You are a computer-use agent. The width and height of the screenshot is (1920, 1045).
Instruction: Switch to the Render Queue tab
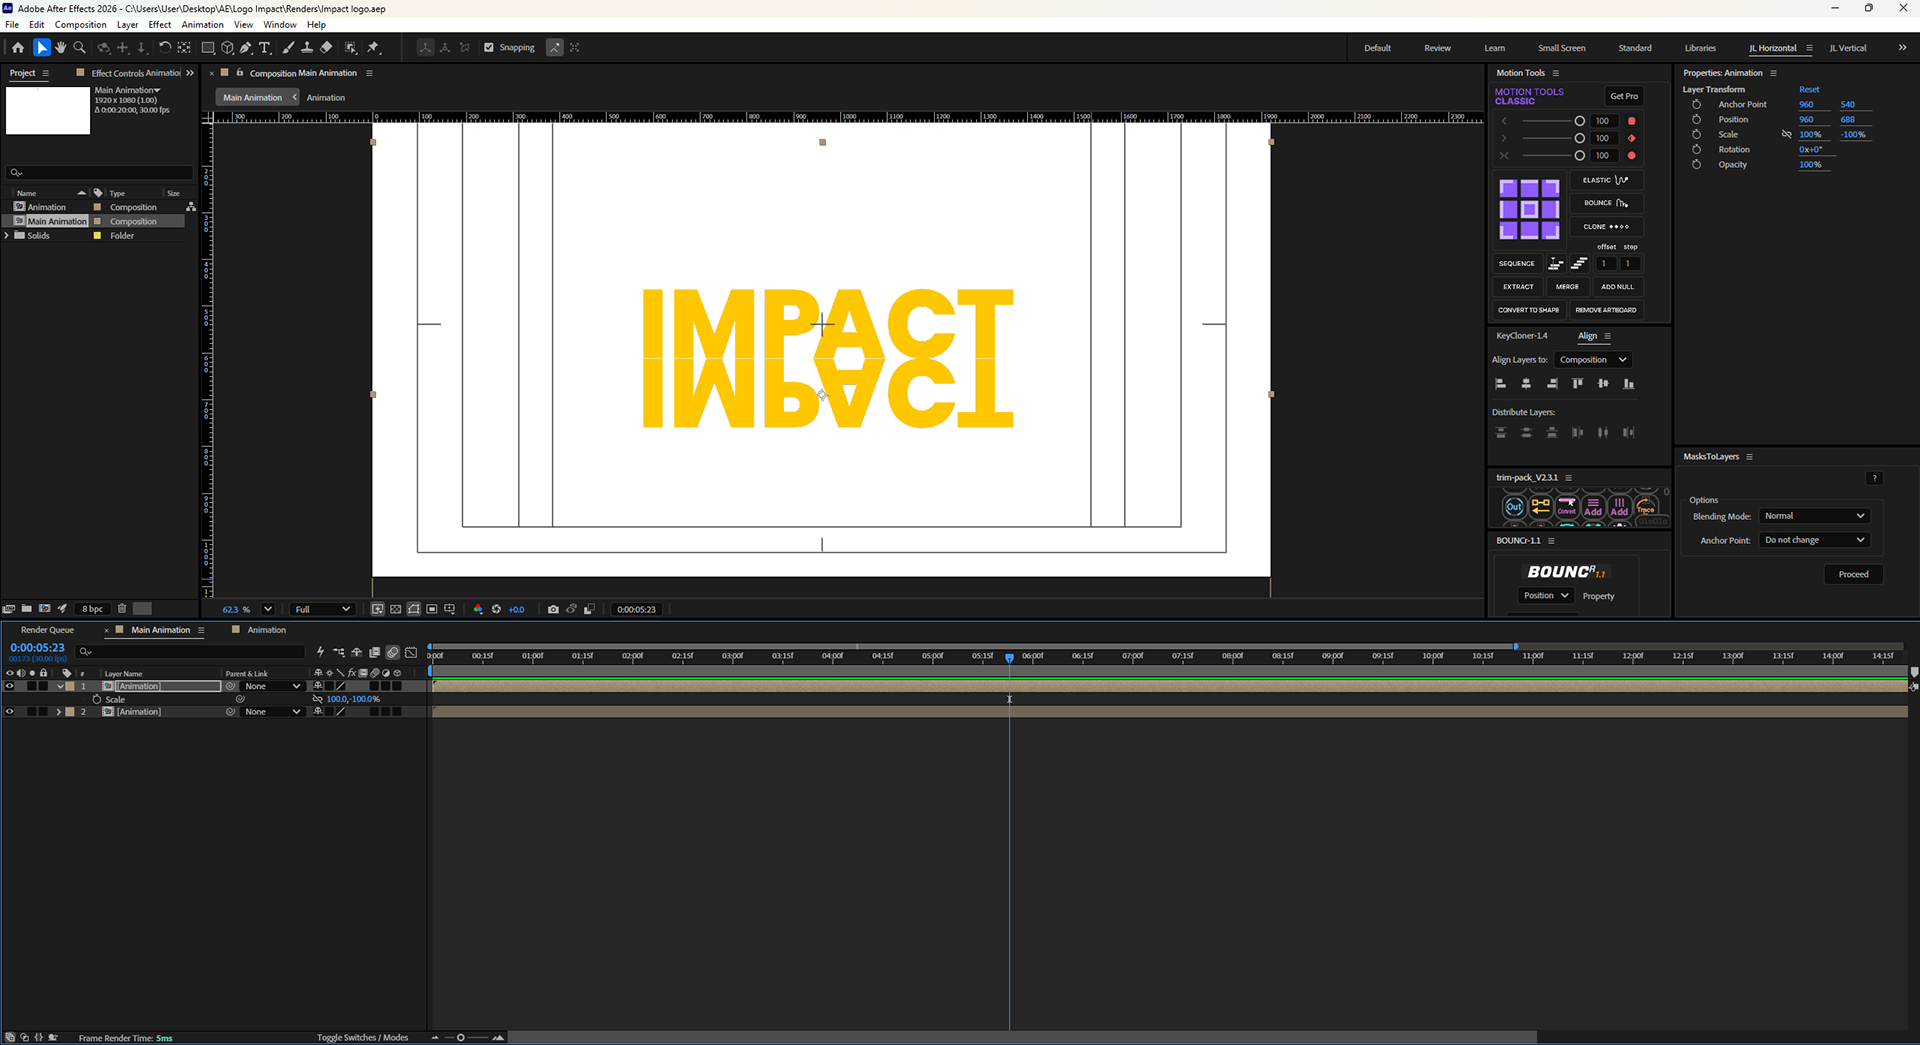click(x=47, y=631)
